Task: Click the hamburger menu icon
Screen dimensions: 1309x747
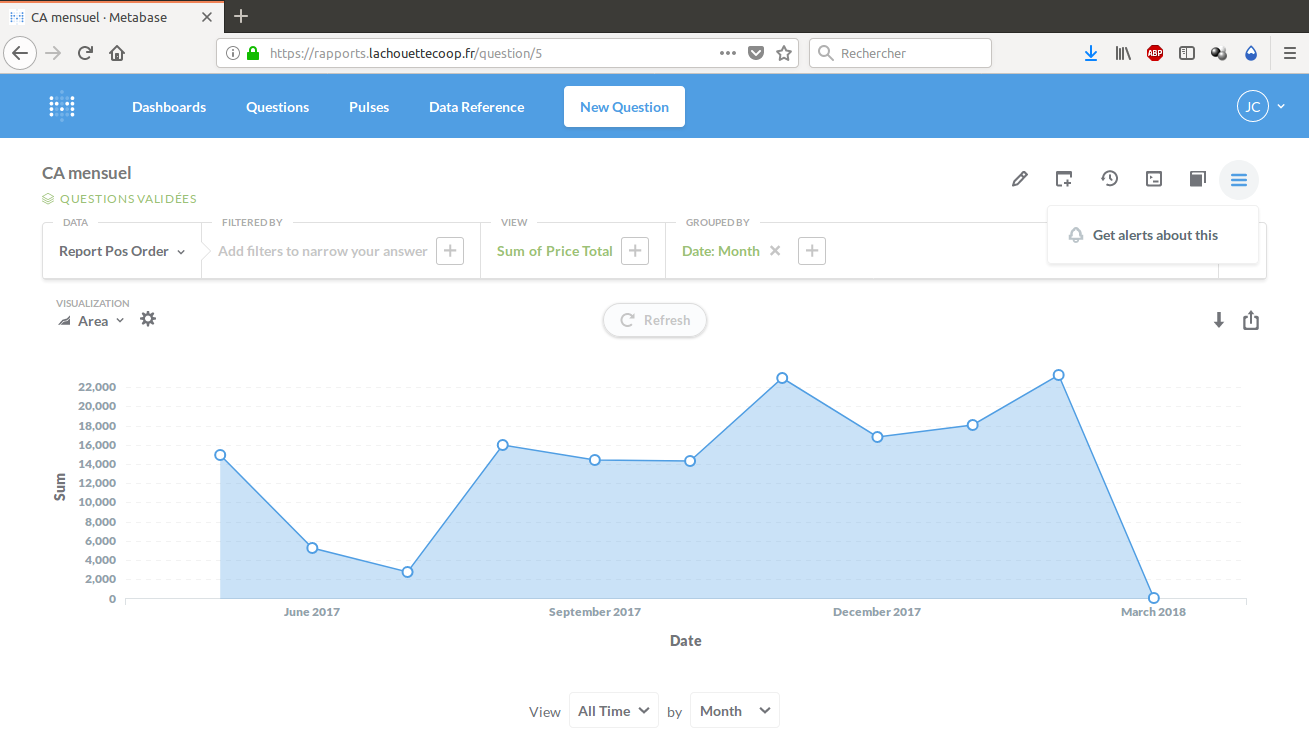Action: [x=1239, y=180]
